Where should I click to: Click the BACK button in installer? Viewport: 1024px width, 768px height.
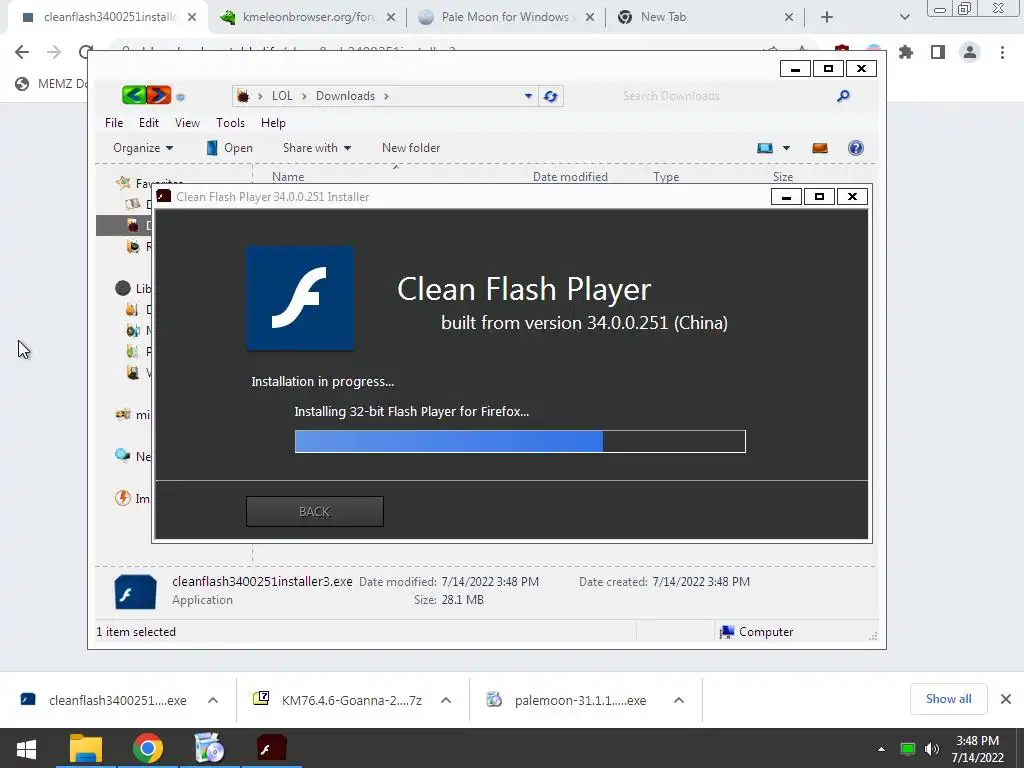315,511
